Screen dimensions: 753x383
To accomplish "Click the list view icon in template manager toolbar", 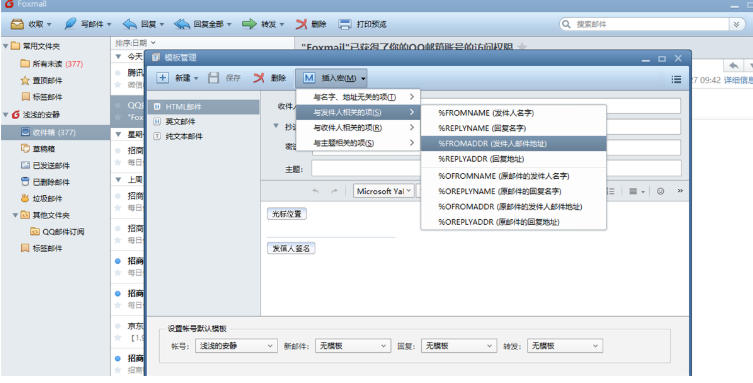I will click(x=676, y=79).
